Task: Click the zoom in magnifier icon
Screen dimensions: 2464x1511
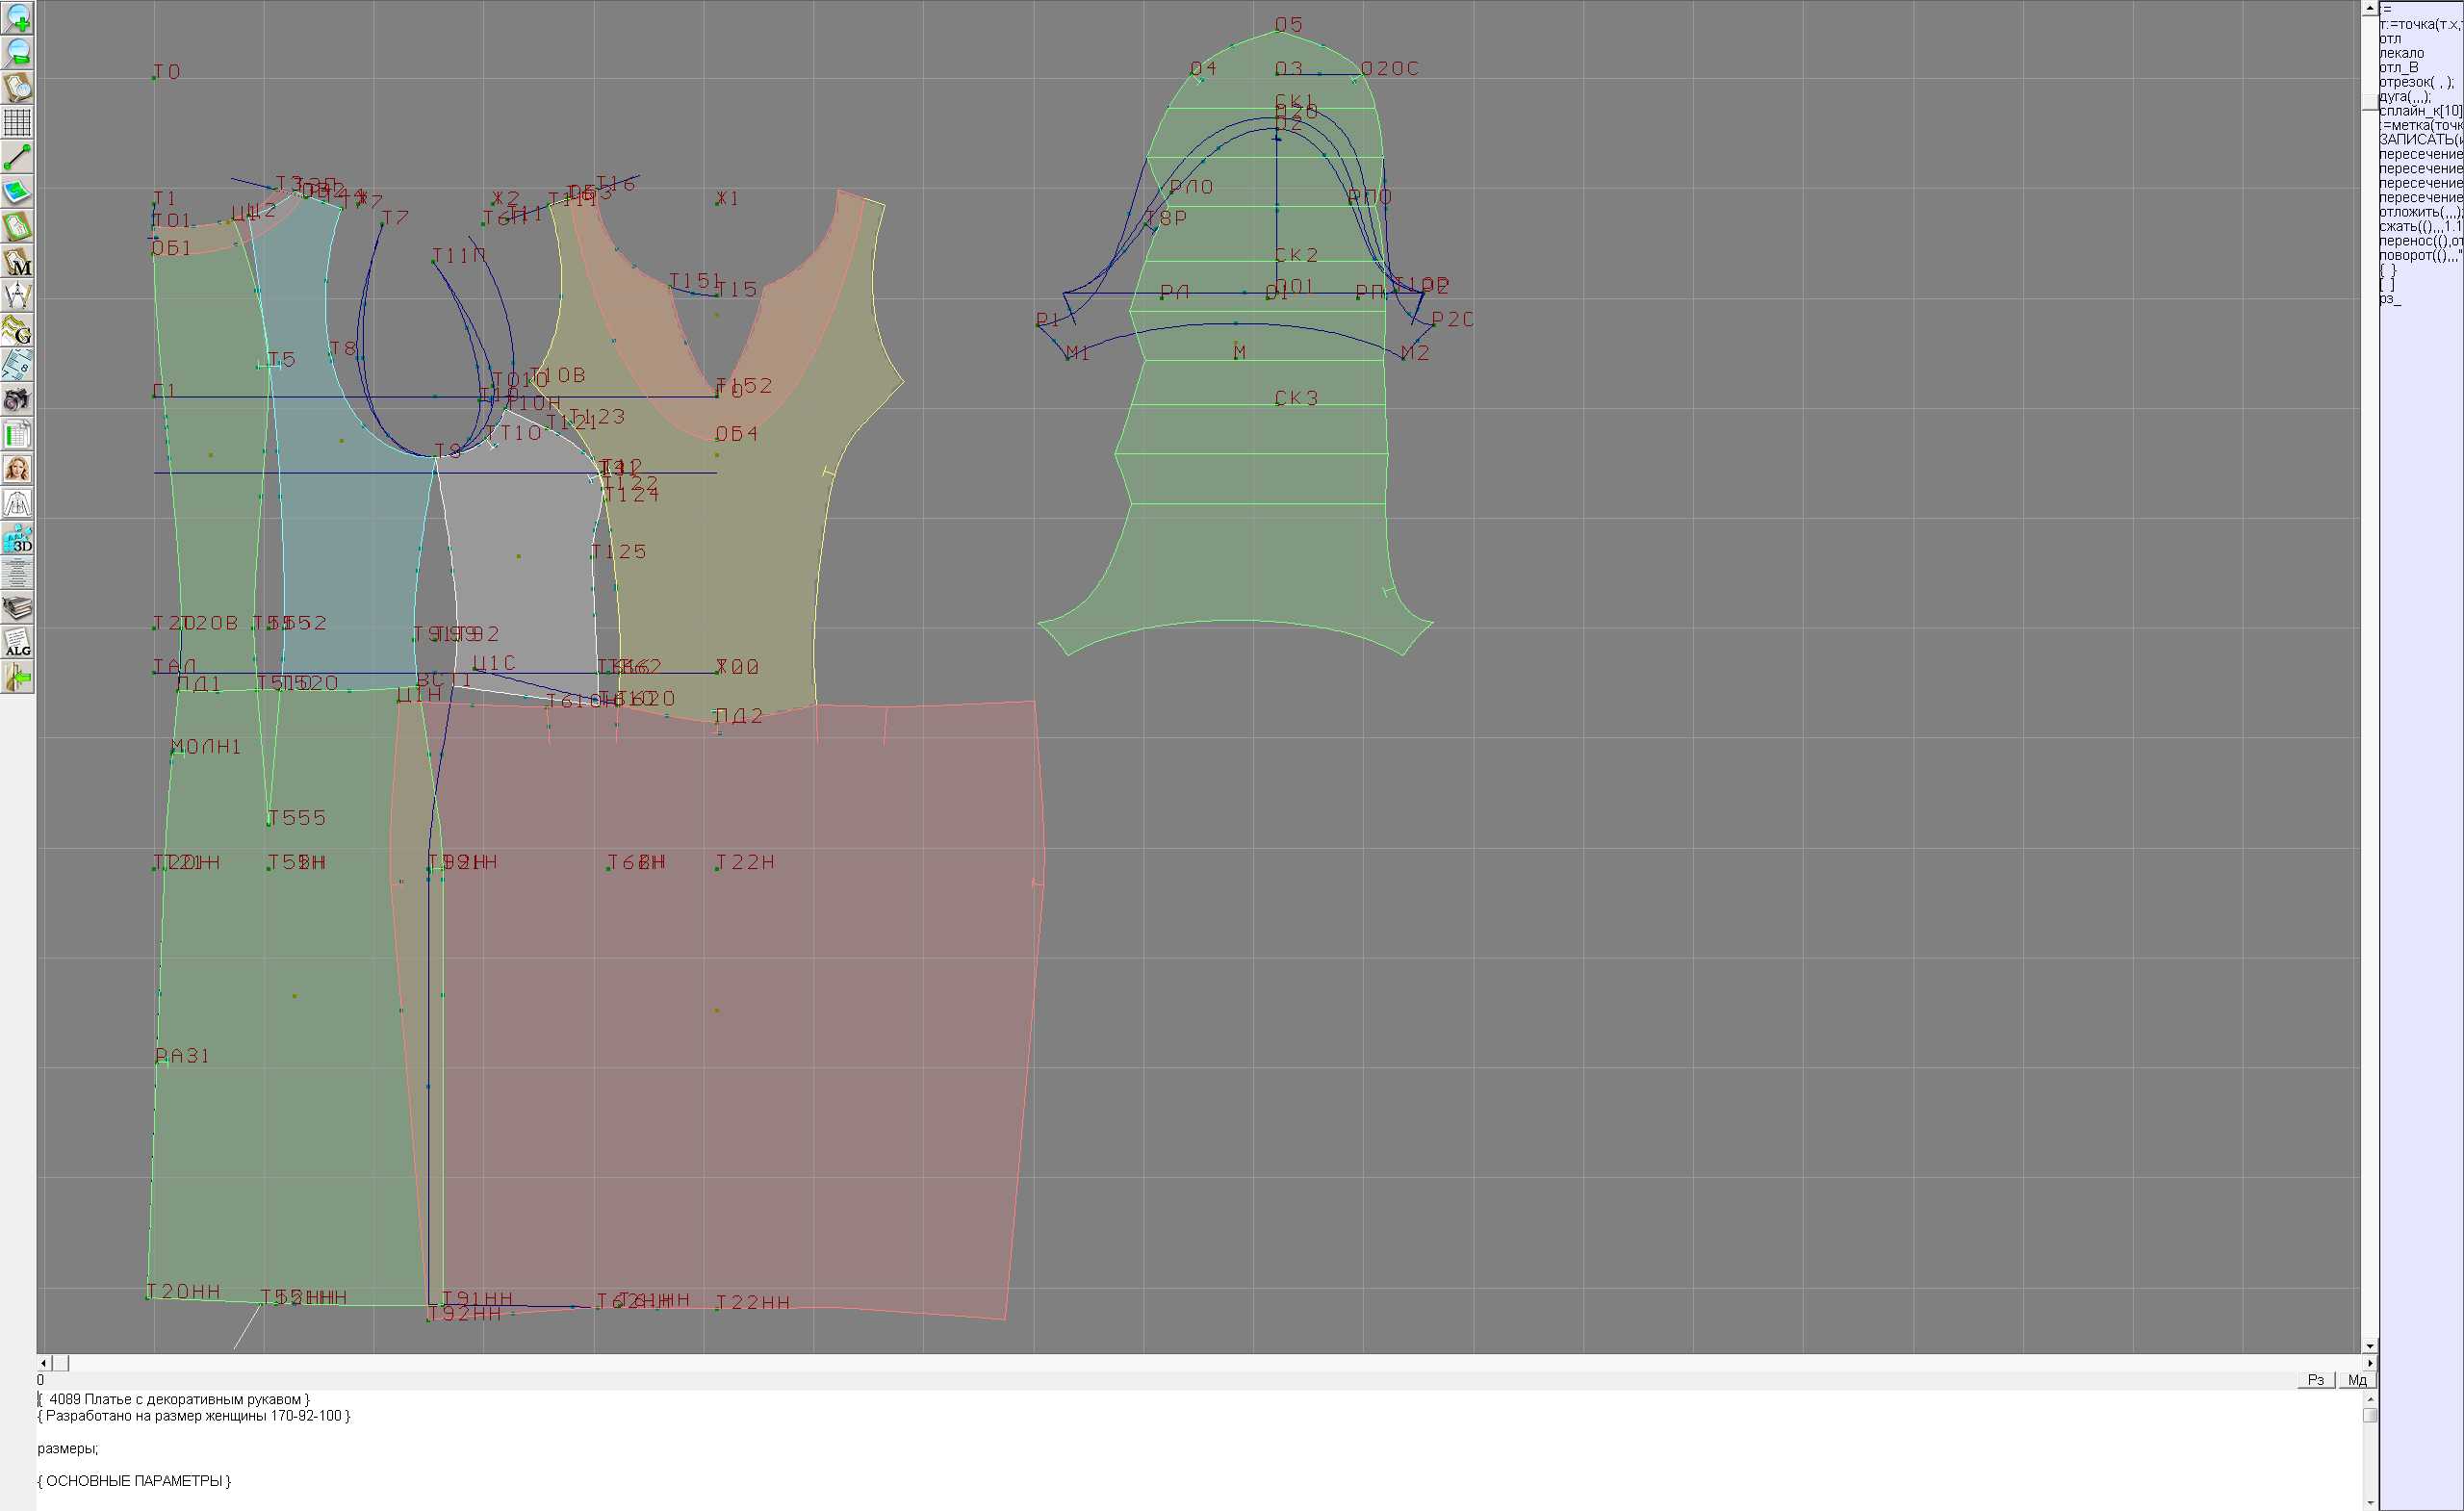Action: [x=18, y=18]
